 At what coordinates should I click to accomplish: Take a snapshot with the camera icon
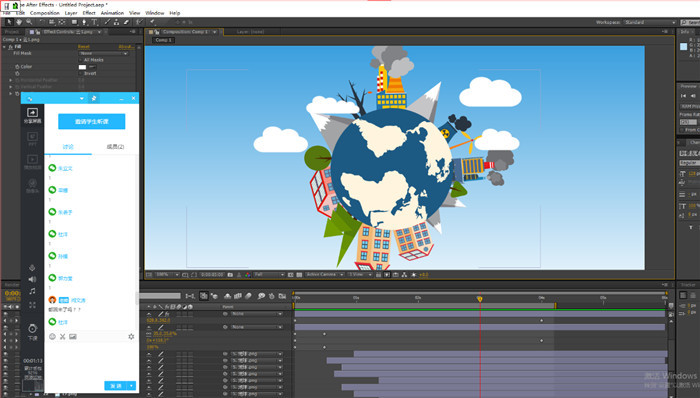click(x=230, y=275)
